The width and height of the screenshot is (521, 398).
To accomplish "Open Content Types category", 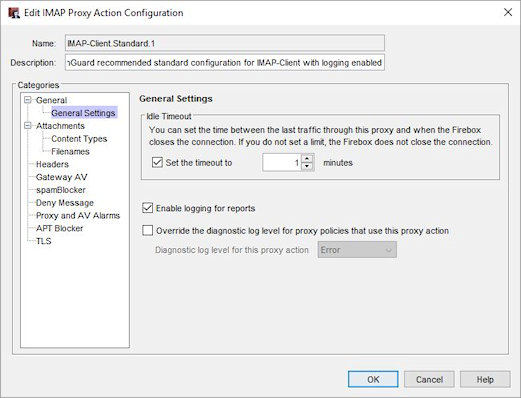I will (79, 139).
